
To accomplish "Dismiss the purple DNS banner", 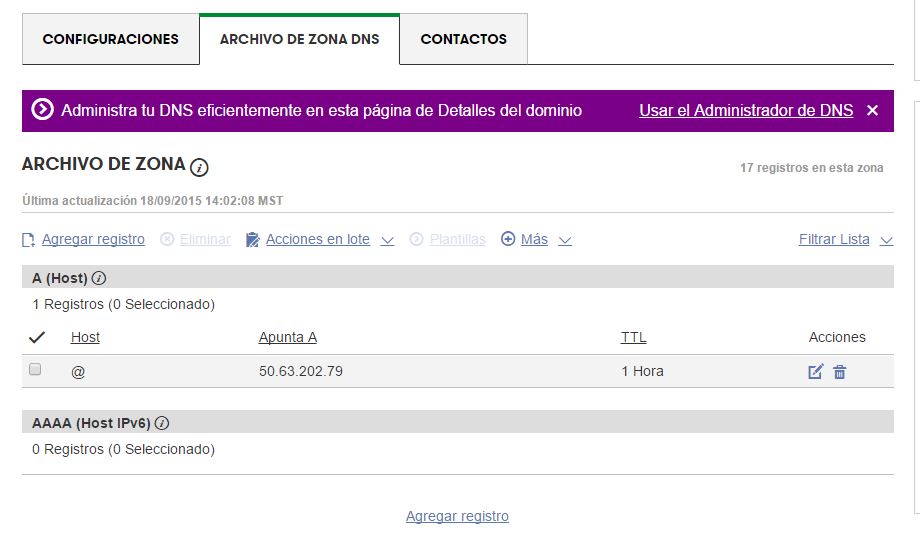I will 872,110.
